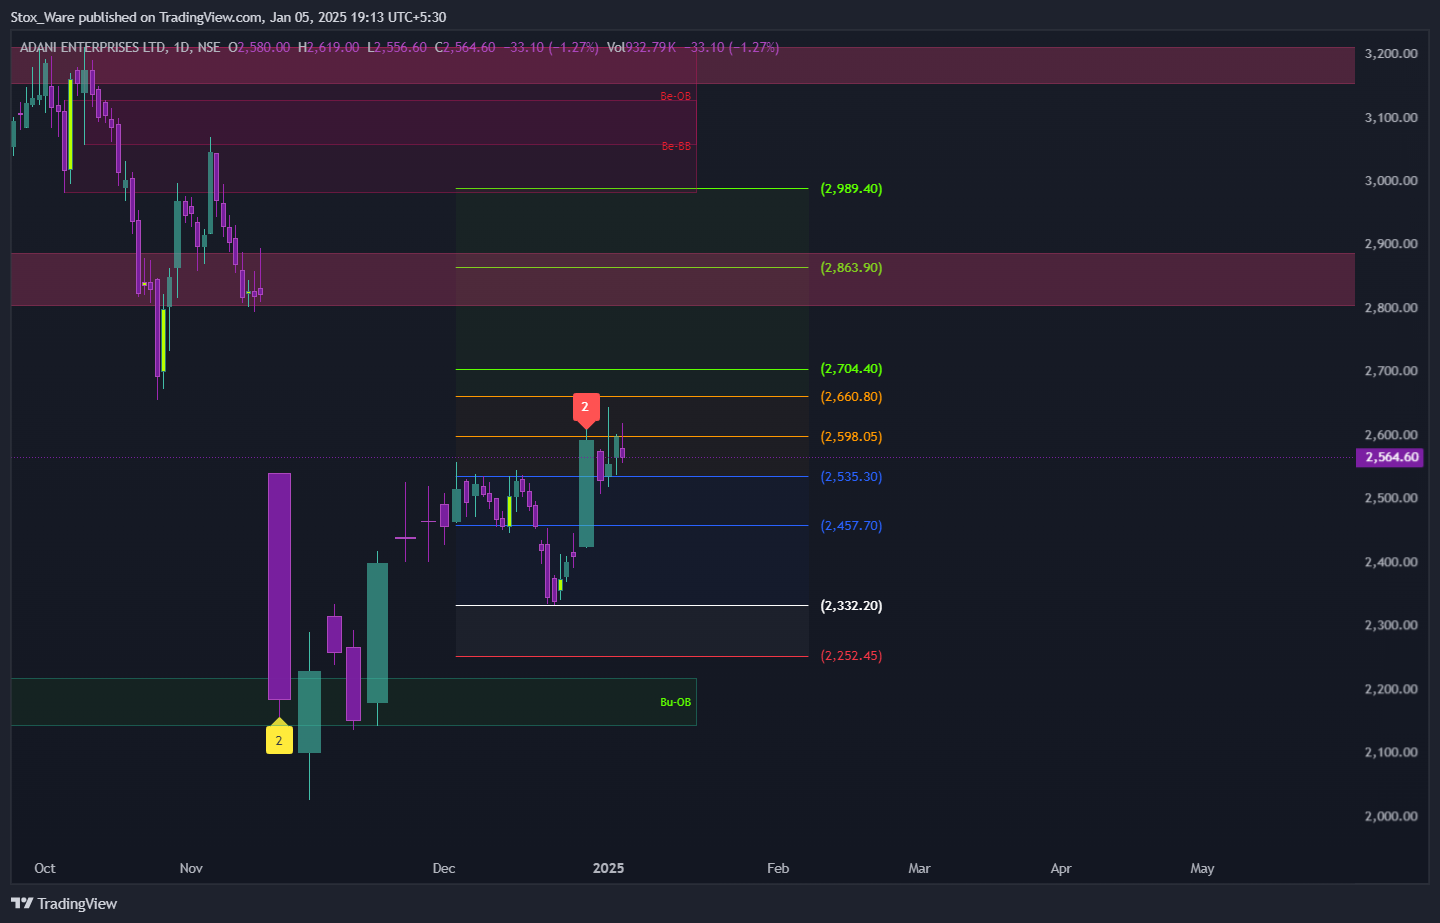Click the Dec label on the time axis

coord(444,868)
